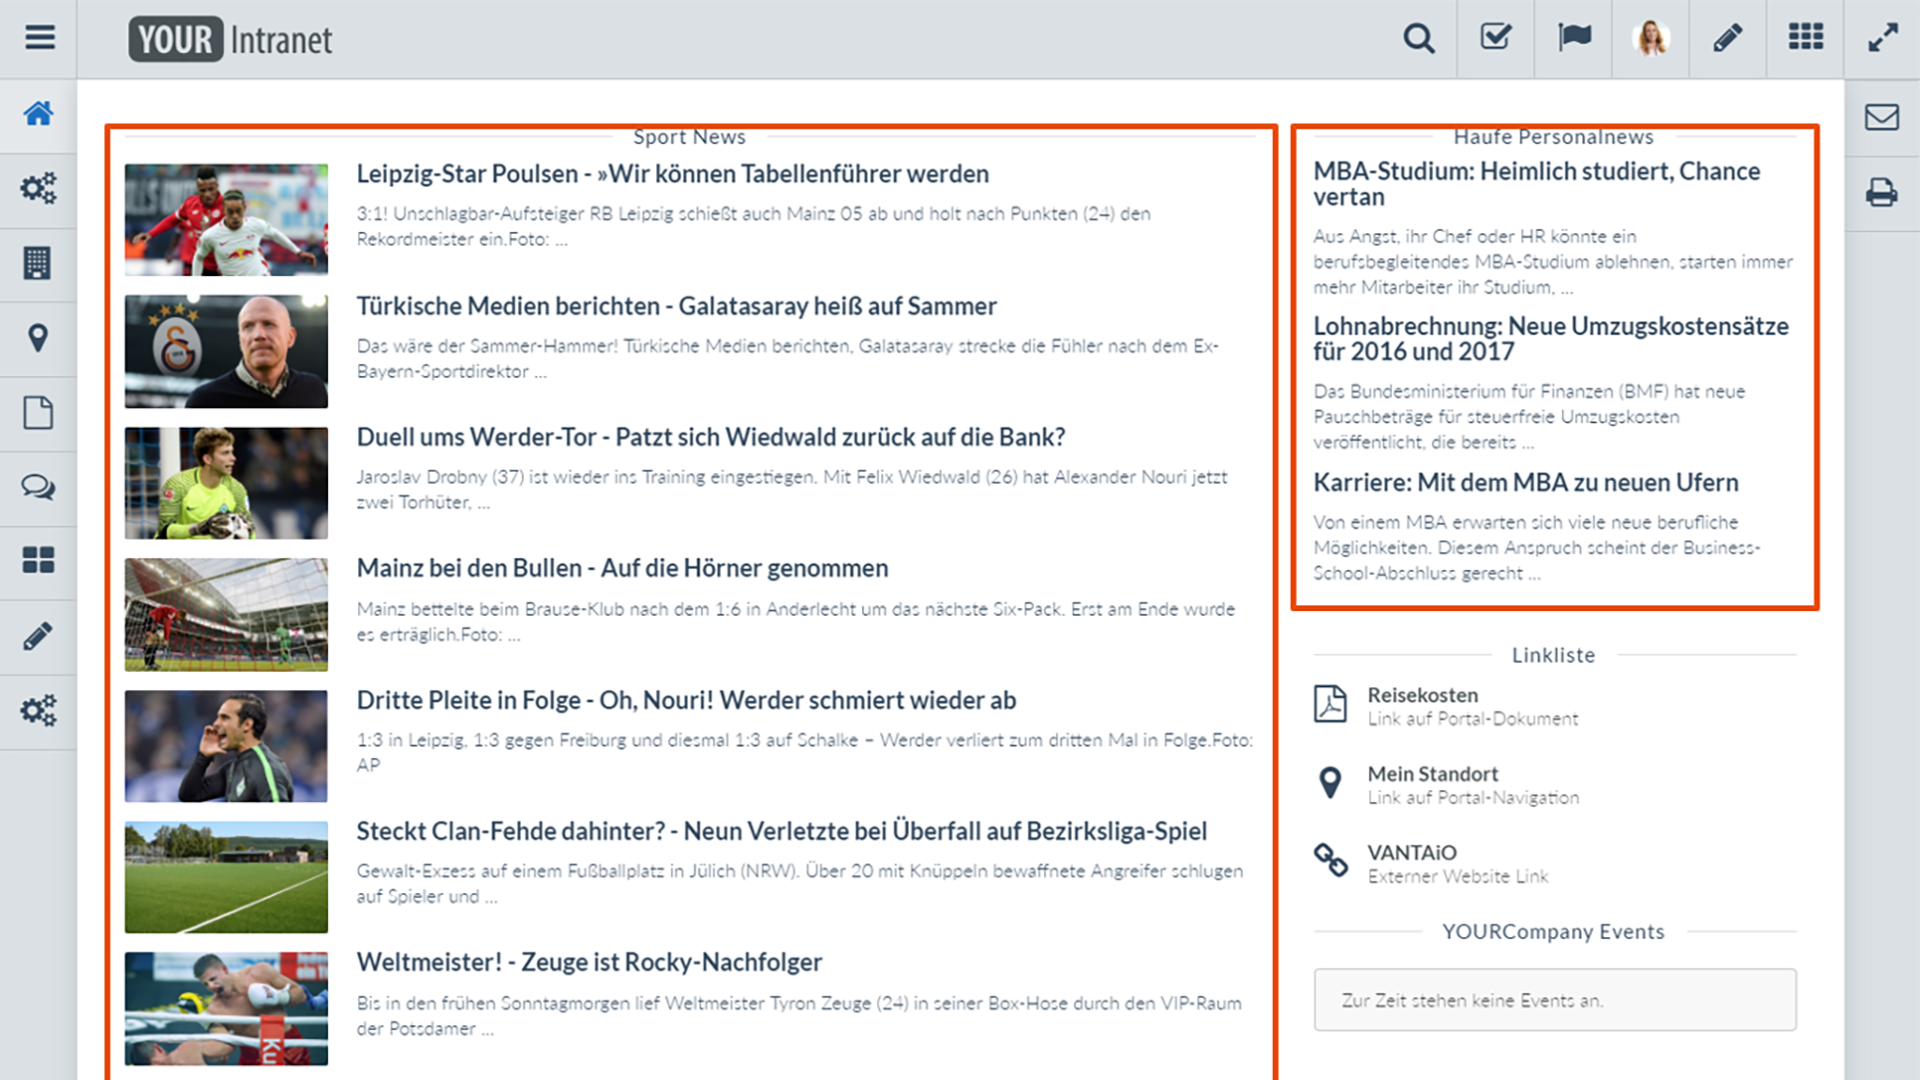Click the goalkeeper Wiedwald thumbnail
The image size is (1920, 1080).
pos(226,483)
